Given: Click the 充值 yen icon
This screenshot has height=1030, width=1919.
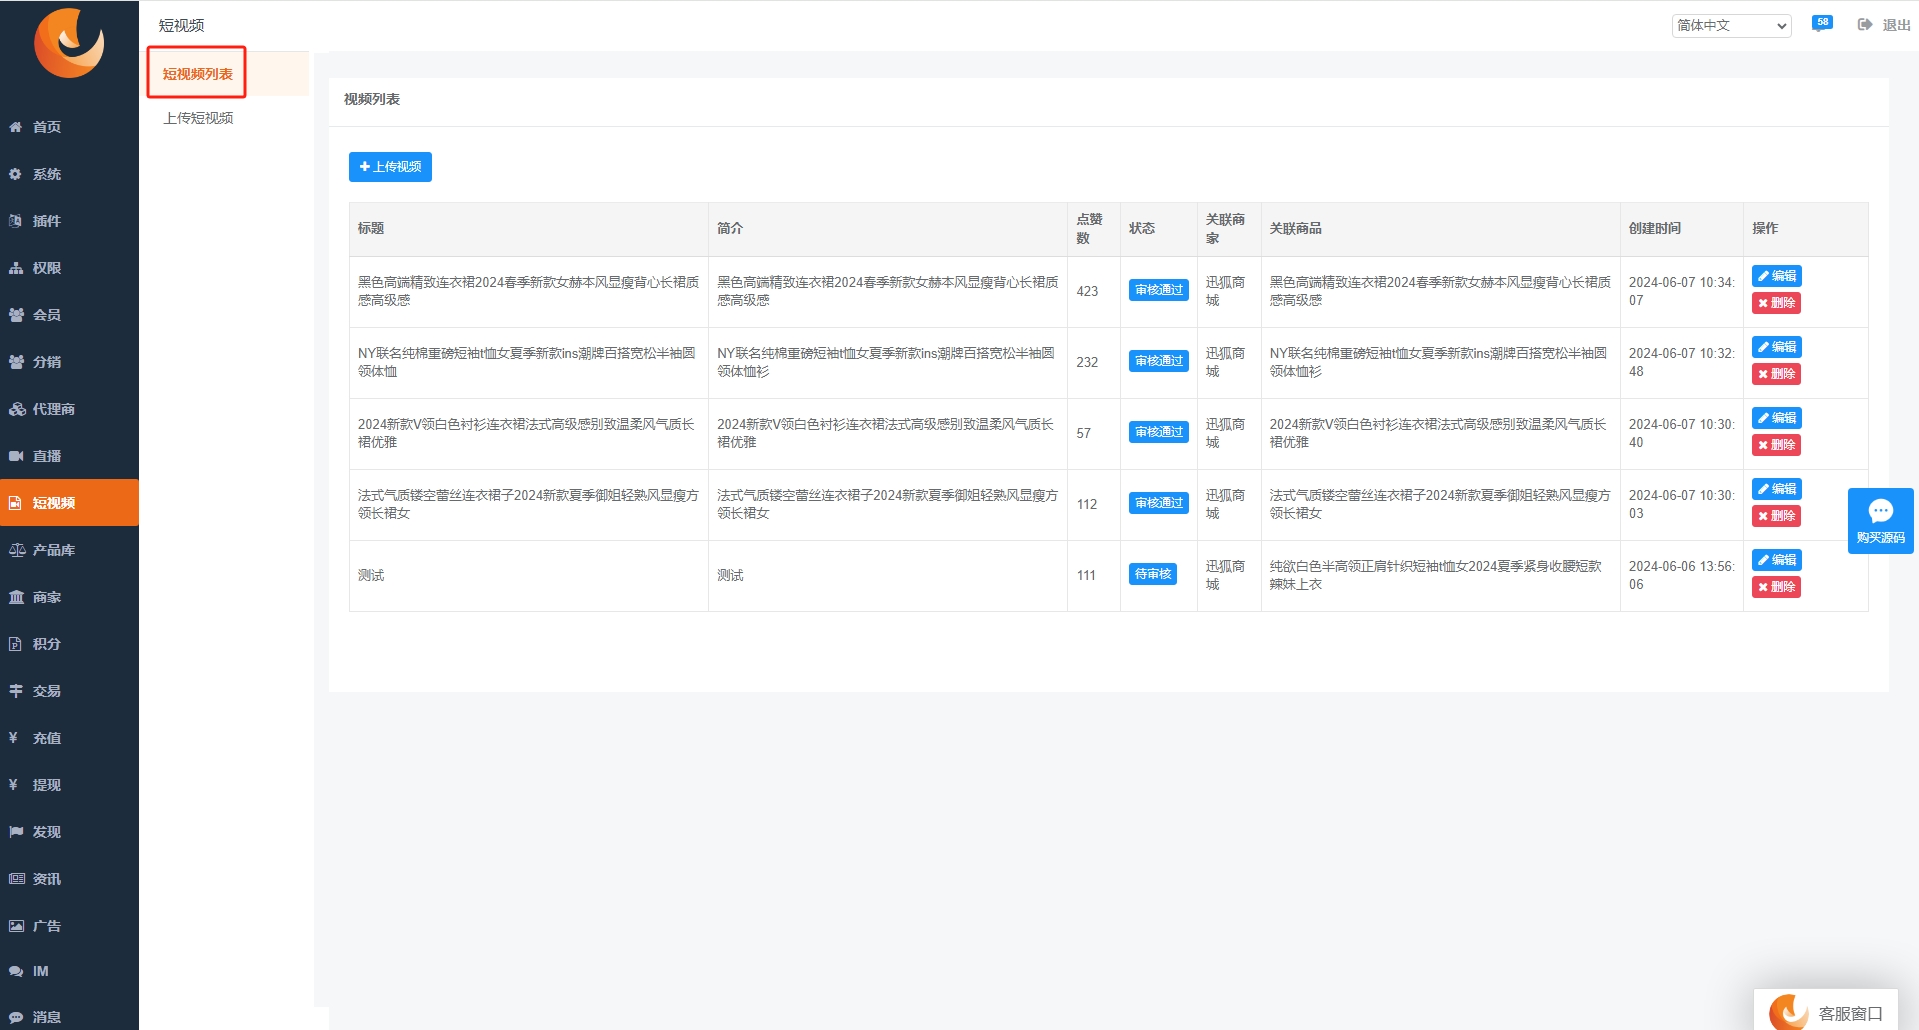Looking at the screenshot, I should [14, 738].
